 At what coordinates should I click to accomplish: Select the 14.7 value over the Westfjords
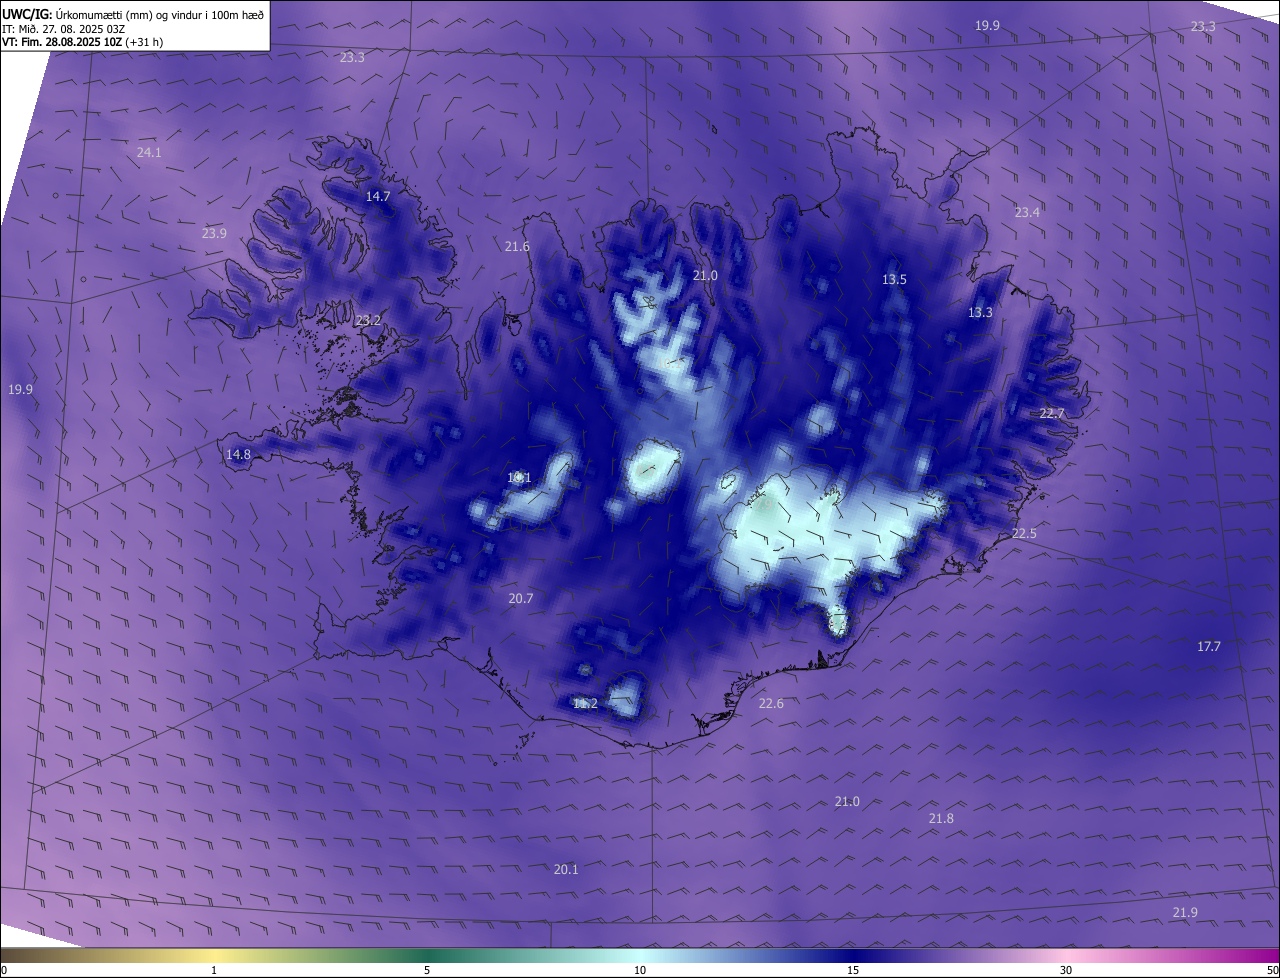point(378,197)
